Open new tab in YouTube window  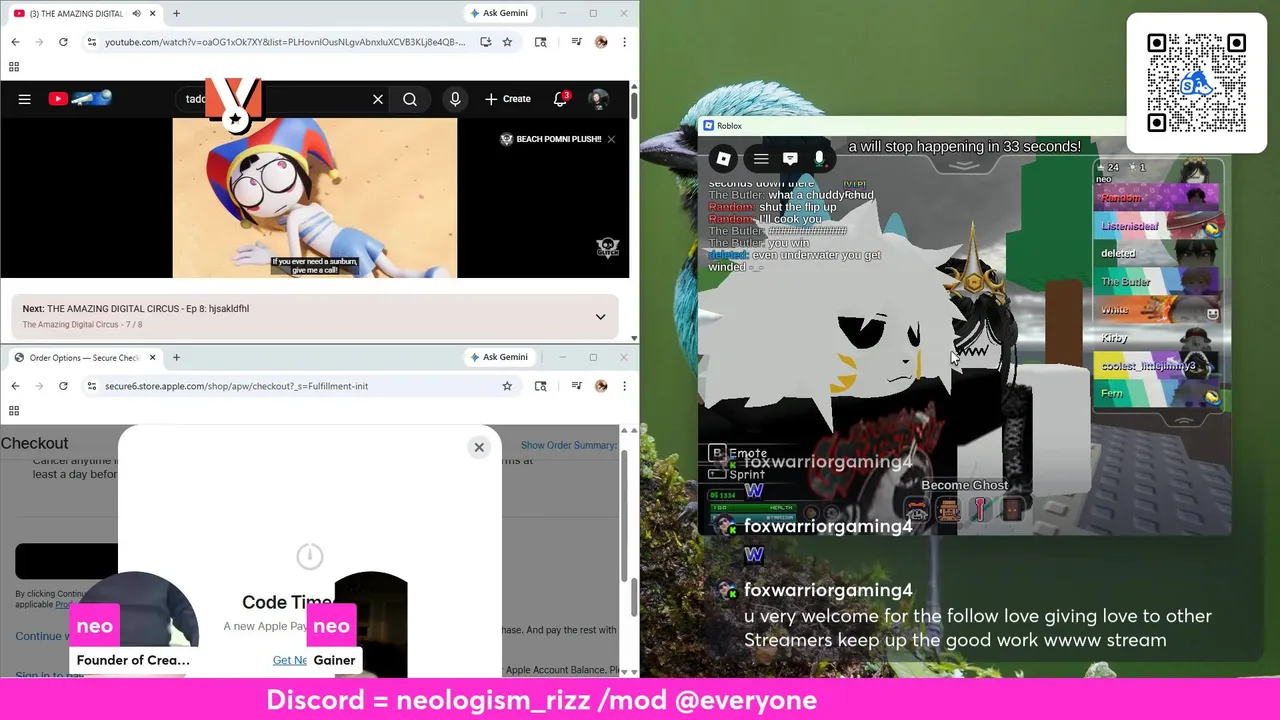pos(176,13)
